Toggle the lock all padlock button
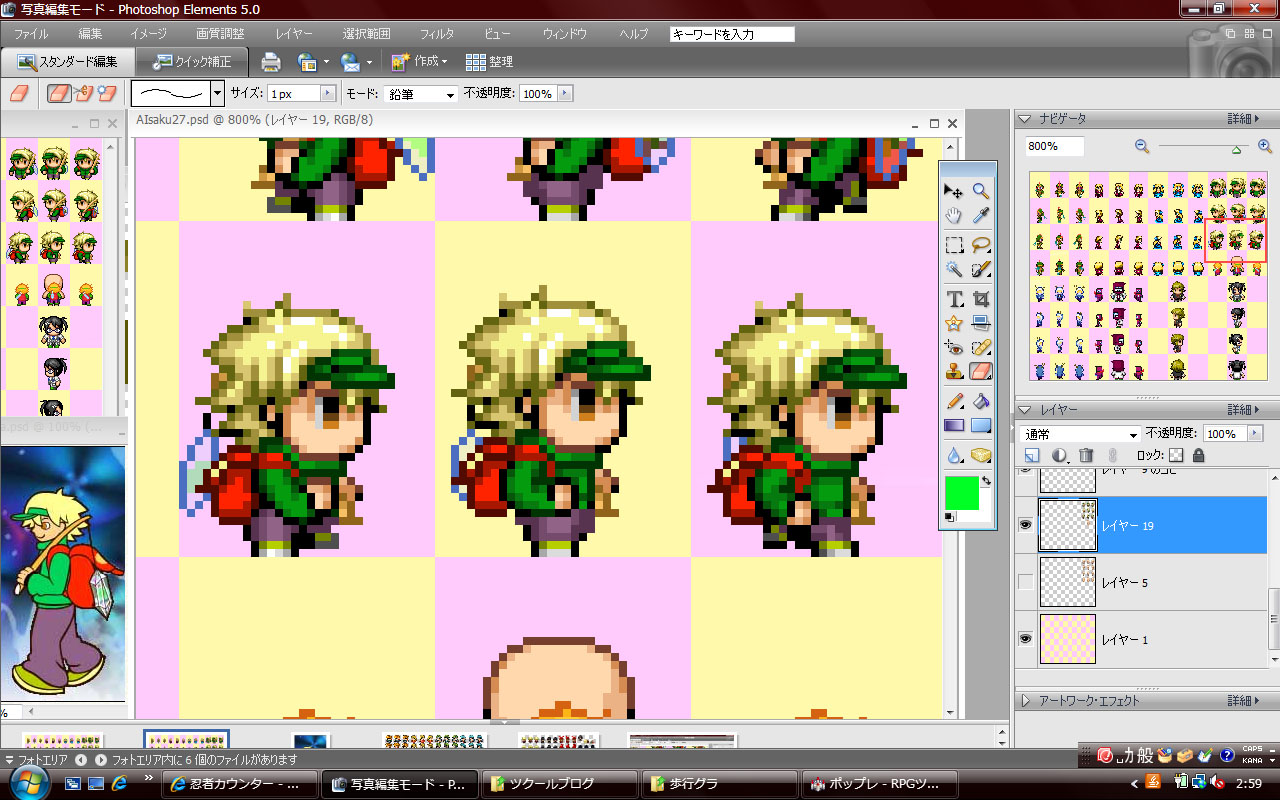The height and width of the screenshot is (800, 1280). [1198, 455]
